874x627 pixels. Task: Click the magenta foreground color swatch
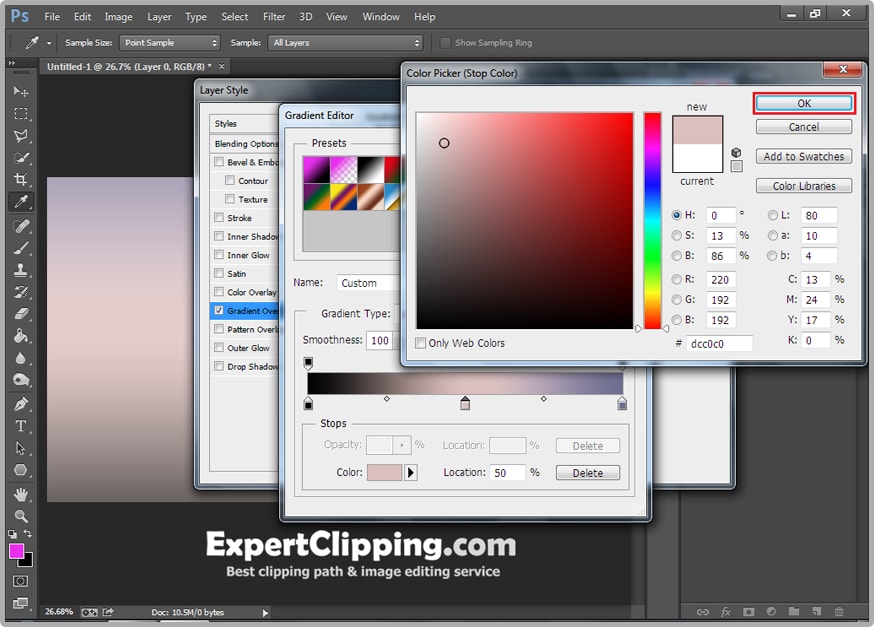17,551
